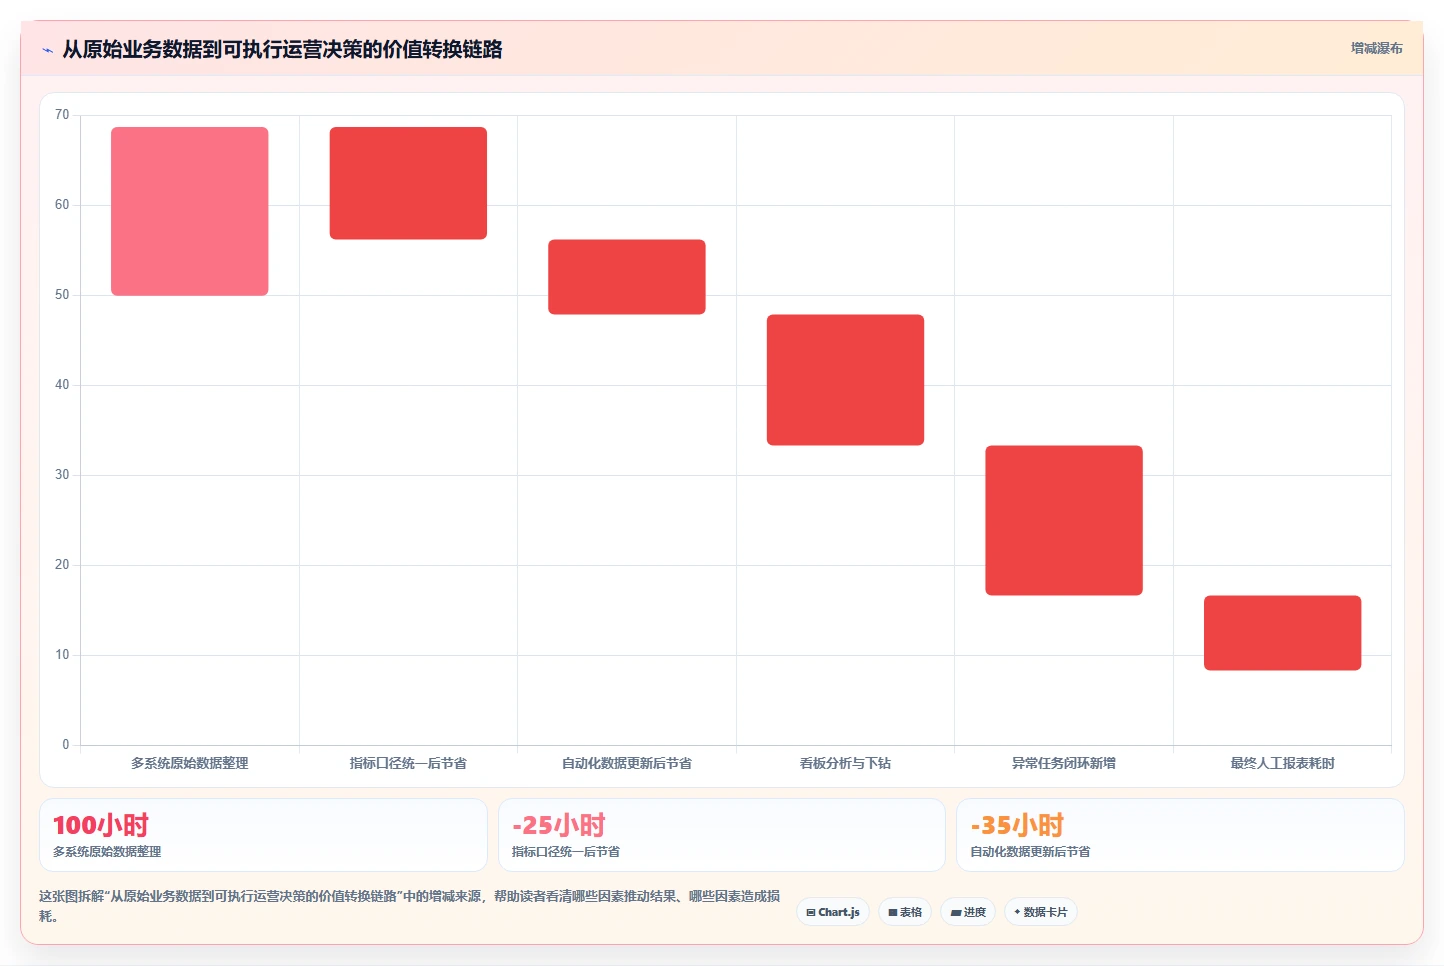Click x-axis label 多系统原始数据整理
The image size is (1444, 966).
point(189,763)
